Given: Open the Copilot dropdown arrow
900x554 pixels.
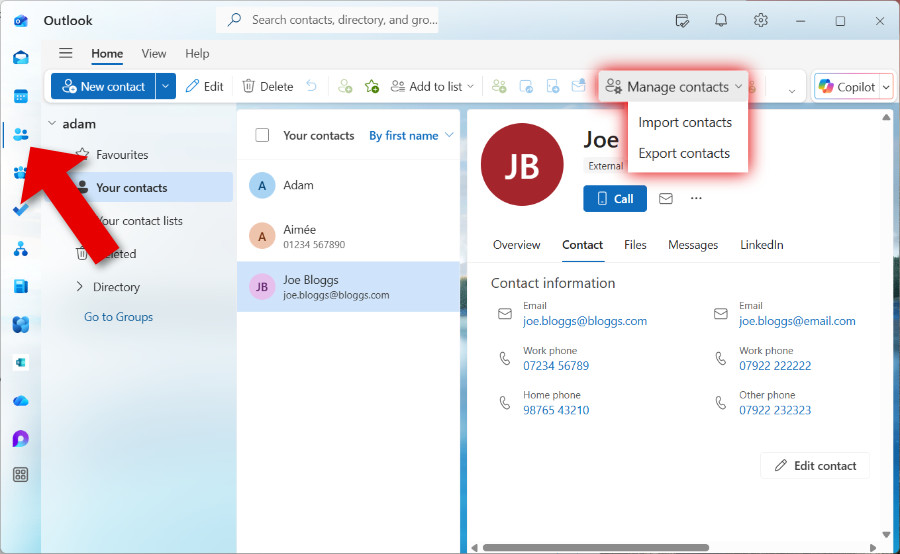Looking at the screenshot, I should pyautogui.click(x=886, y=87).
